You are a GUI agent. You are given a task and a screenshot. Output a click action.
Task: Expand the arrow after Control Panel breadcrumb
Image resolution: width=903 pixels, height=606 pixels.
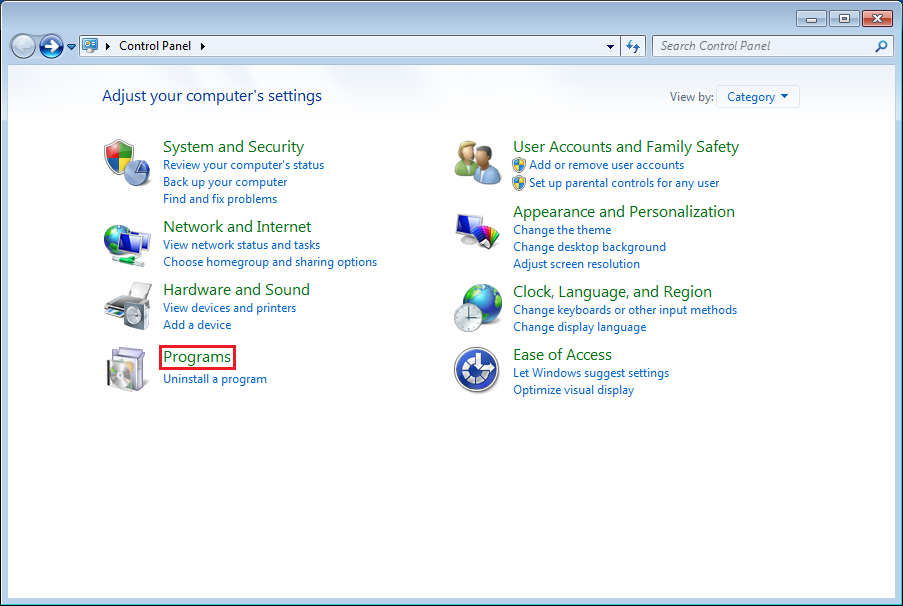[x=203, y=46]
